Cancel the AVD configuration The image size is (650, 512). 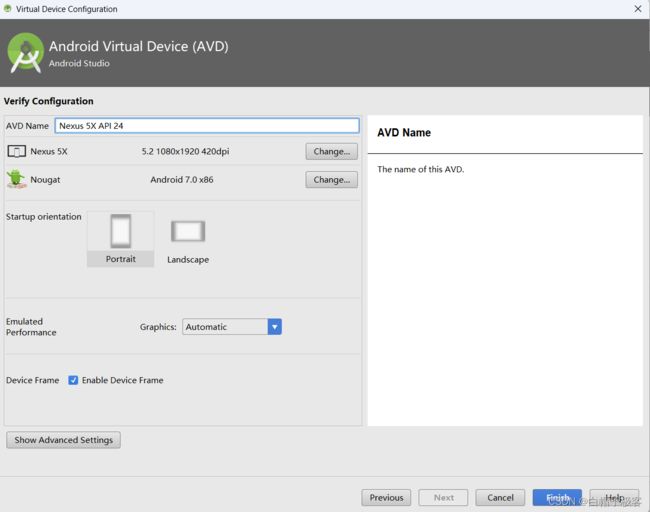click(500, 497)
